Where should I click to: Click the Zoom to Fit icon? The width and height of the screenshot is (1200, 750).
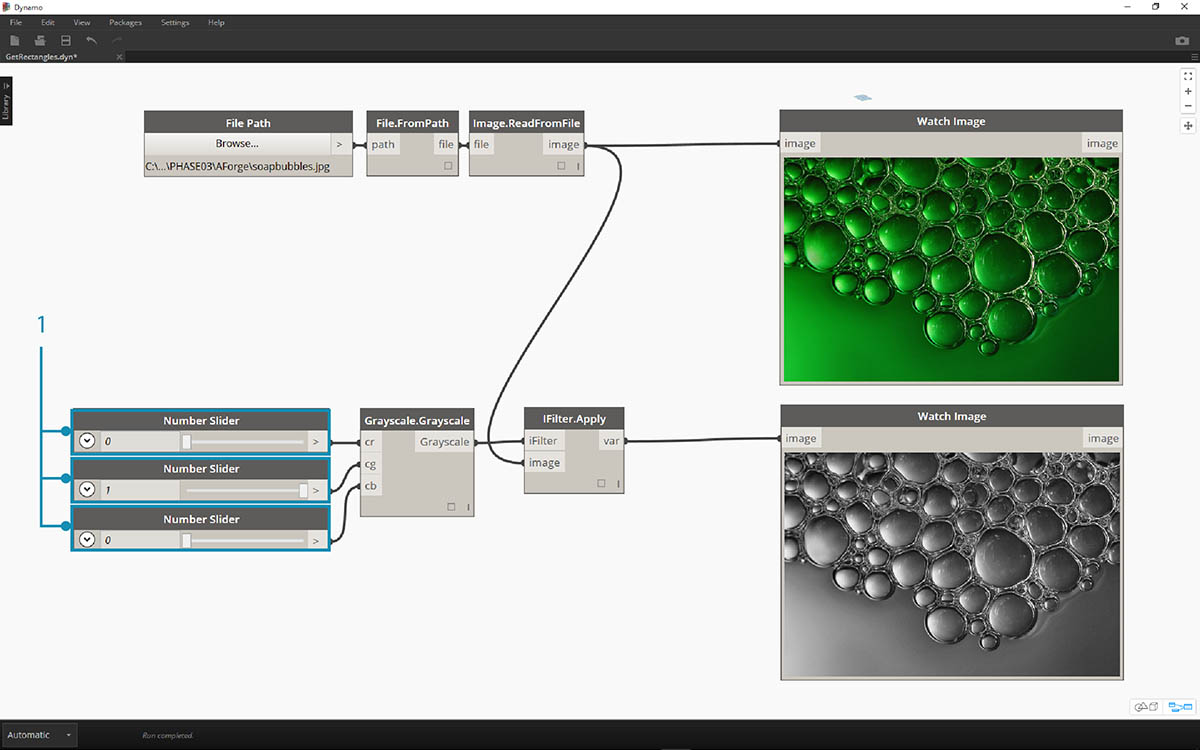(x=1188, y=76)
